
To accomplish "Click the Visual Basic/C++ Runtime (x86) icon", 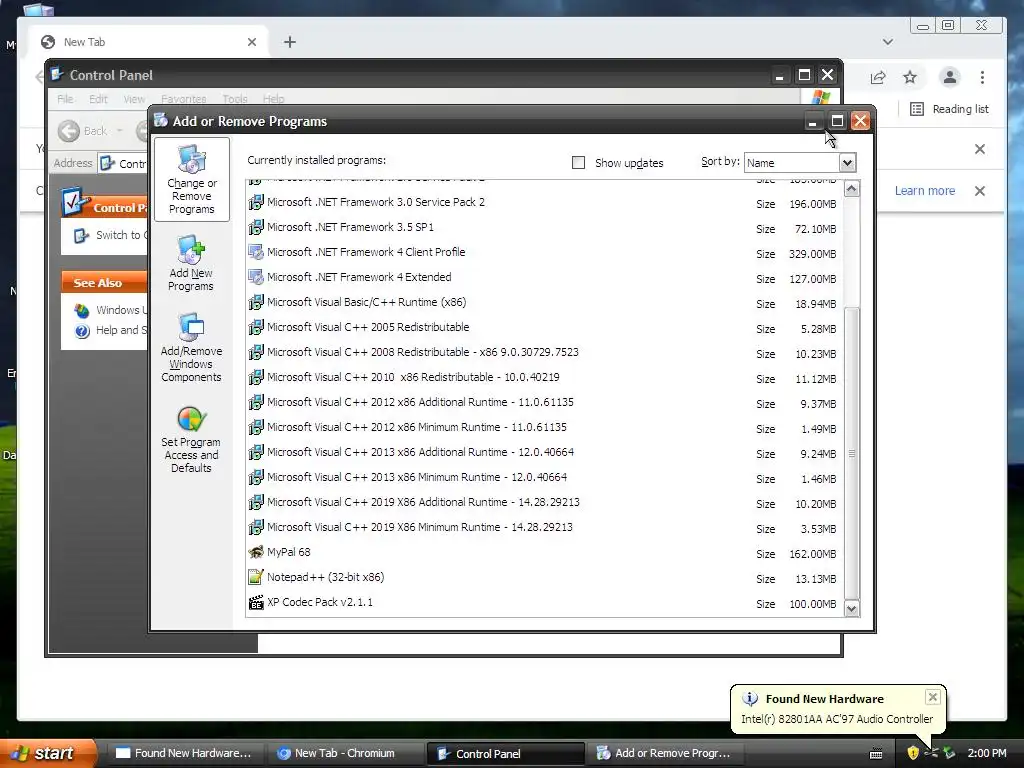I will (256, 302).
